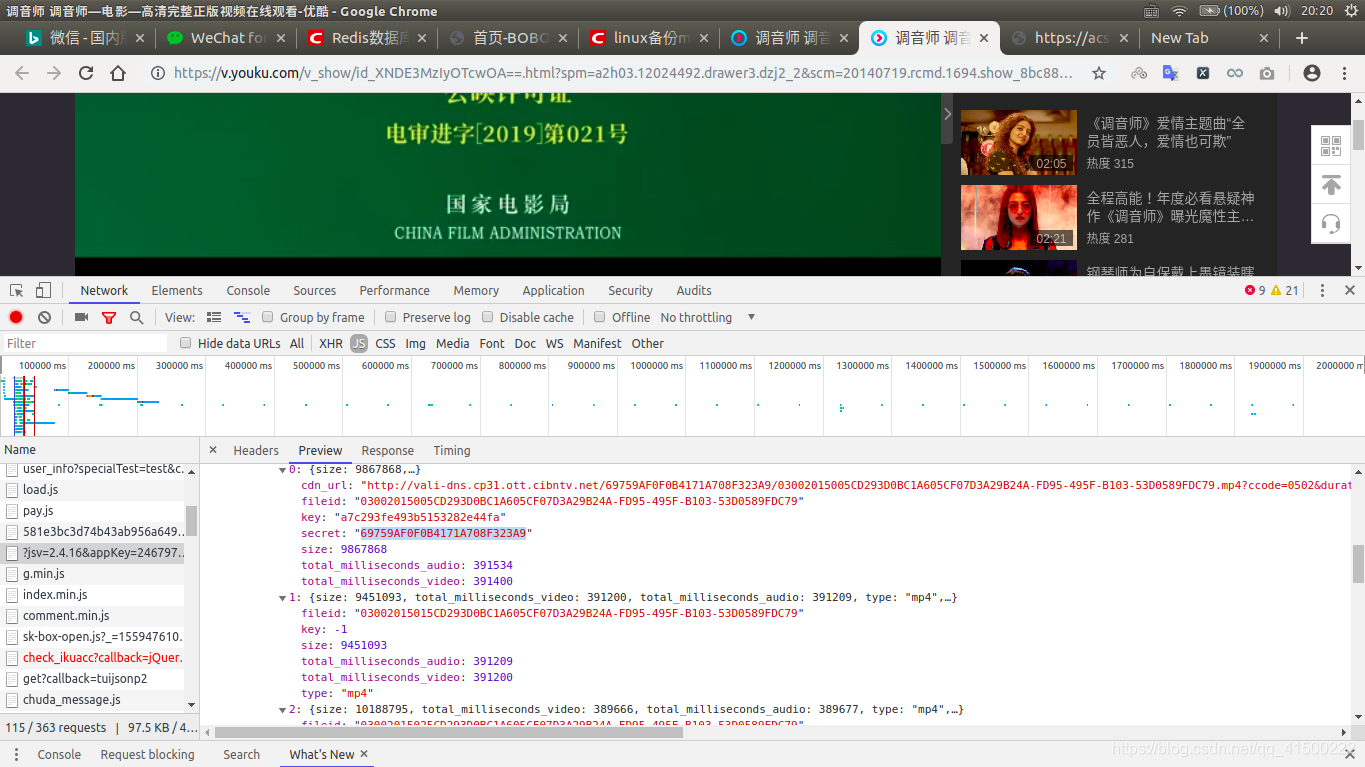
Task: Click the error count badge showing 9
Action: point(1255,290)
